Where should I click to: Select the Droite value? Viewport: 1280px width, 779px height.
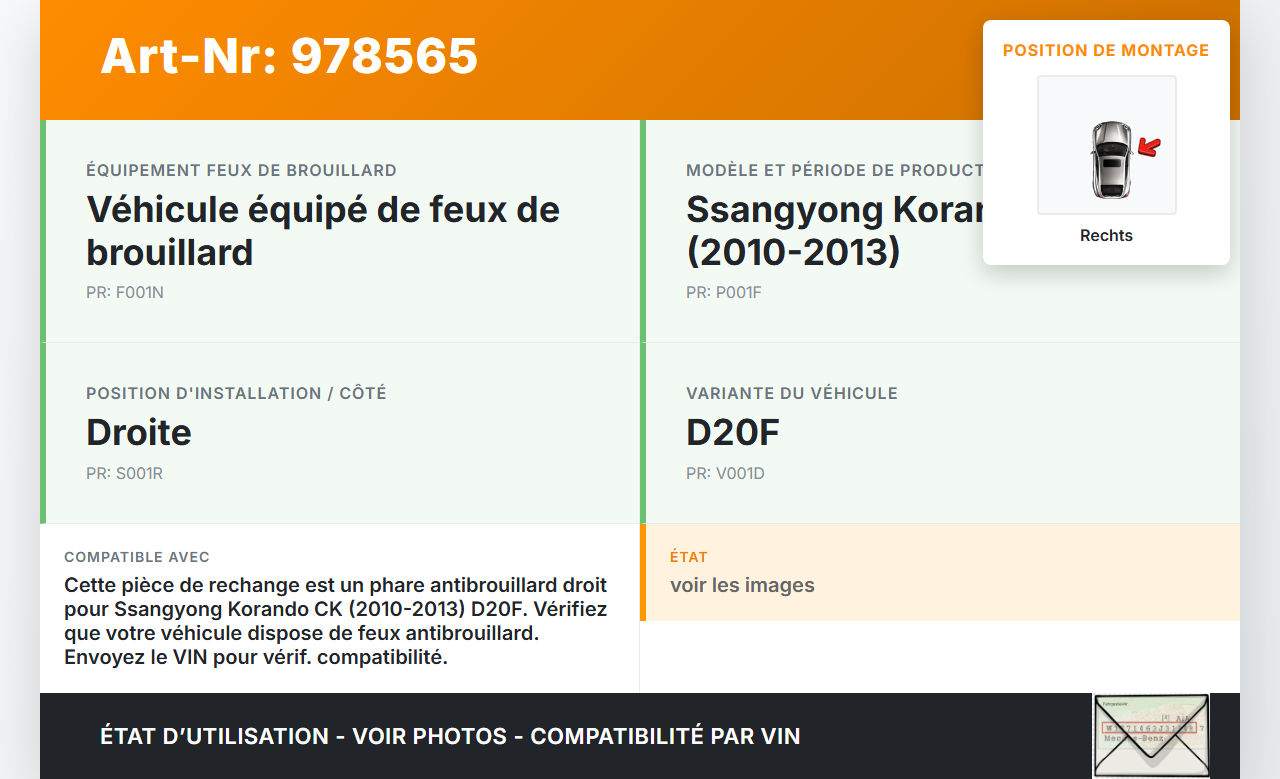(x=139, y=432)
